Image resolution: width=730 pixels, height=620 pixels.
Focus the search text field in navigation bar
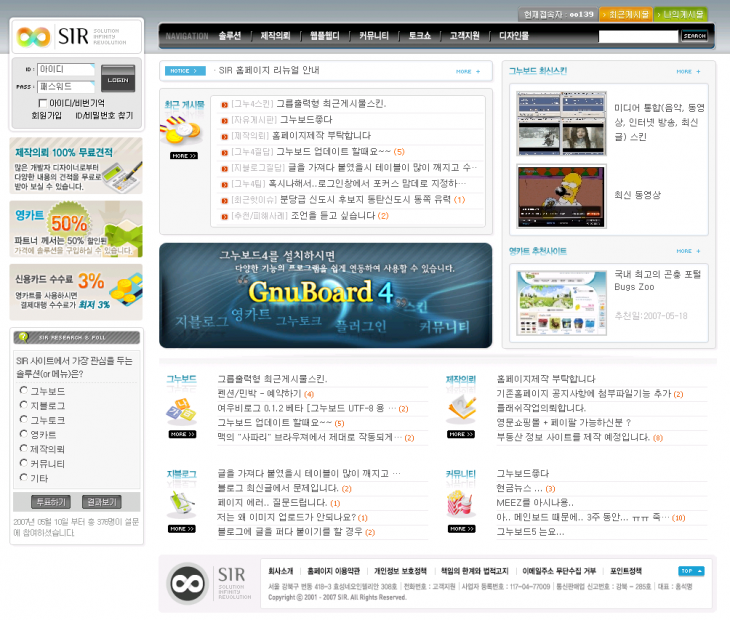click(638, 36)
